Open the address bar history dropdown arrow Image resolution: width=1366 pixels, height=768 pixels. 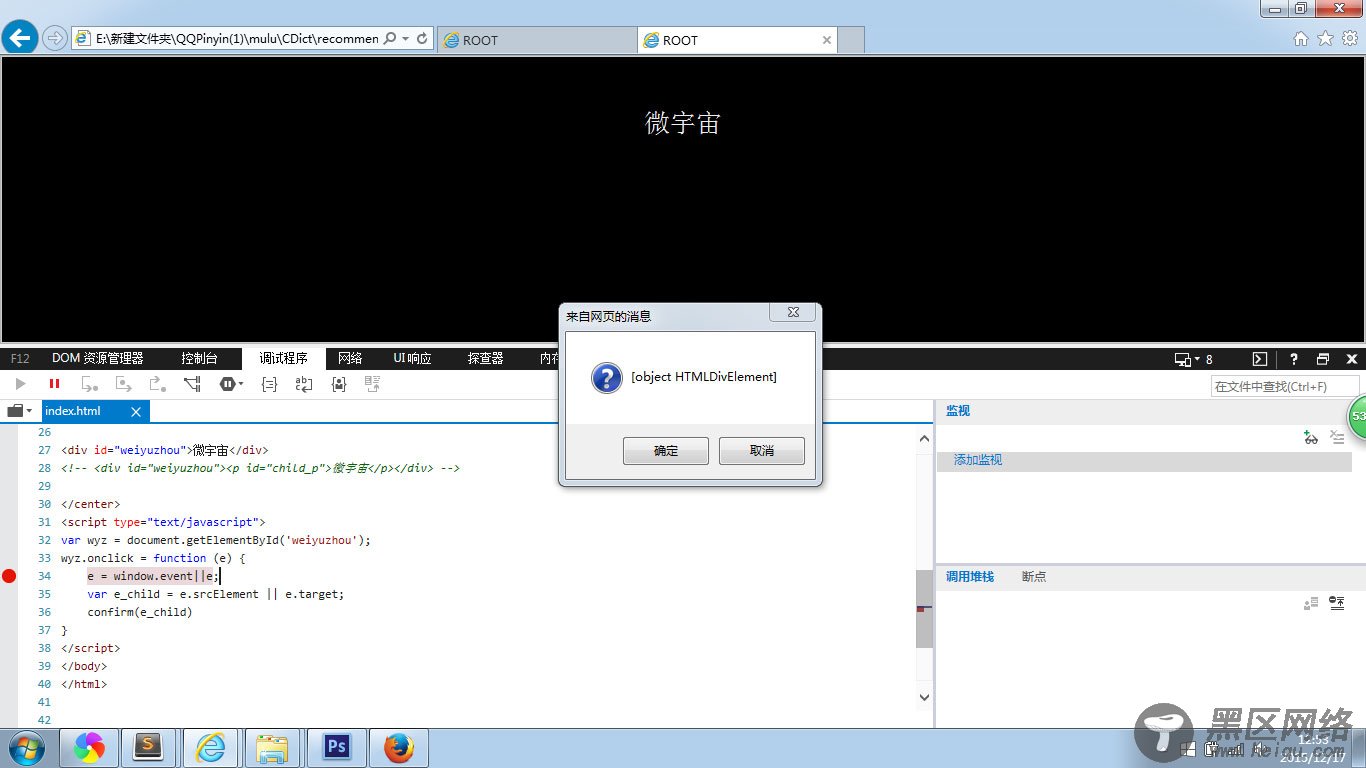405,39
